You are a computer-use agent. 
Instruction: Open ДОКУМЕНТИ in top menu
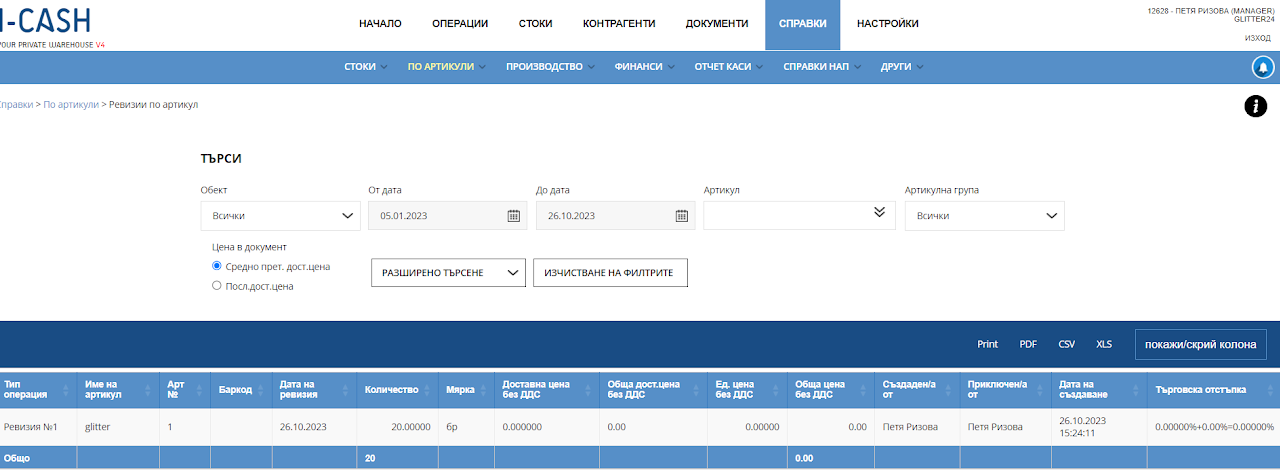click(717, 24)
